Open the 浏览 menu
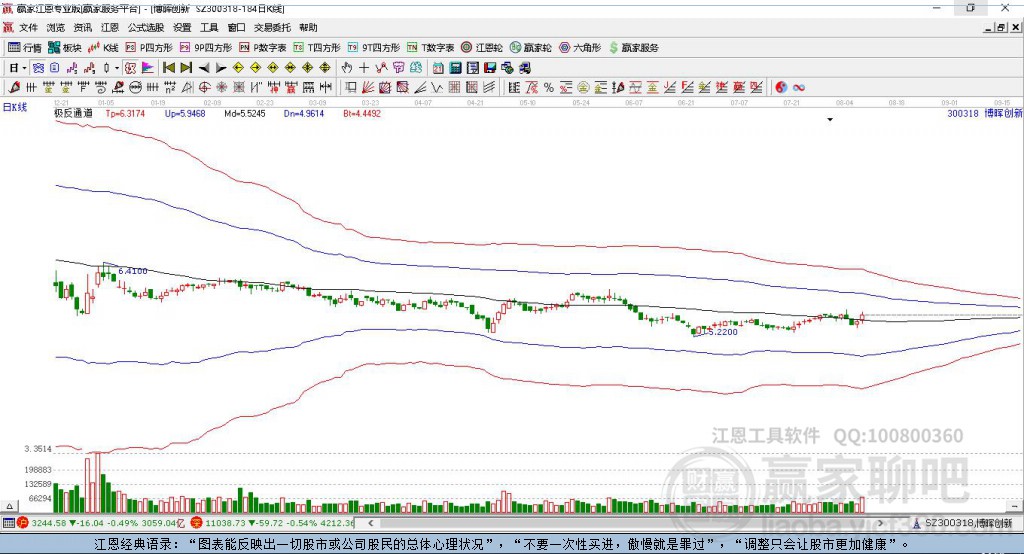The width and height of the screenshot is (1024, 554). (x=56, y=27)
